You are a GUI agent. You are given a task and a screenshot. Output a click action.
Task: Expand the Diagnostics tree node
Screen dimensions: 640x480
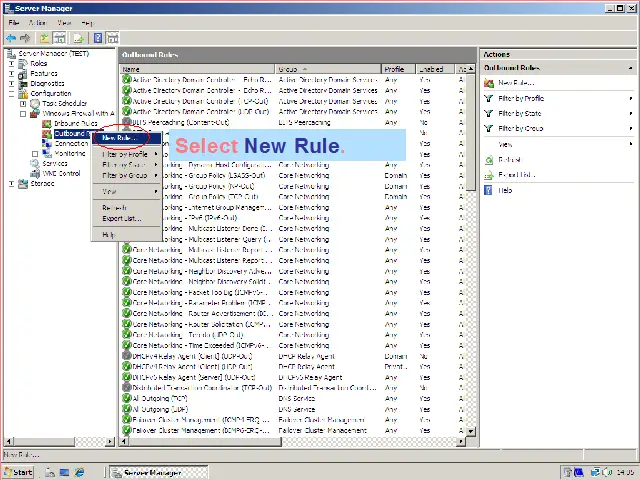11,84
